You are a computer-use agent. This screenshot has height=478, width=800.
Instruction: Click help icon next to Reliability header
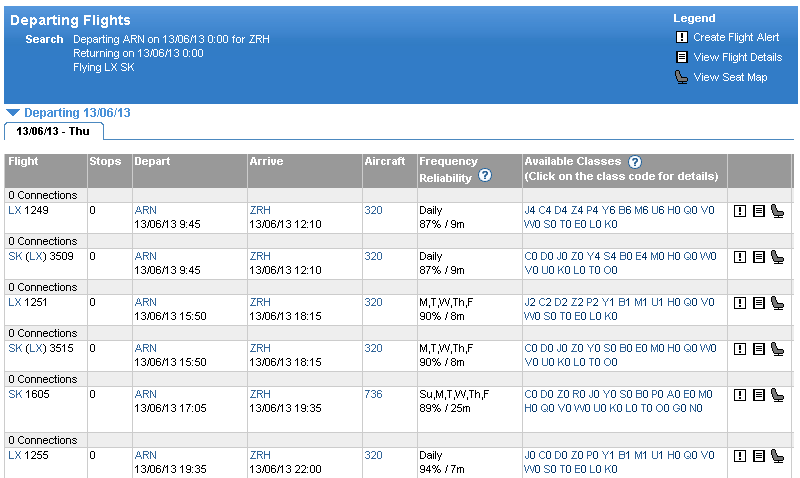pos(485,175)
